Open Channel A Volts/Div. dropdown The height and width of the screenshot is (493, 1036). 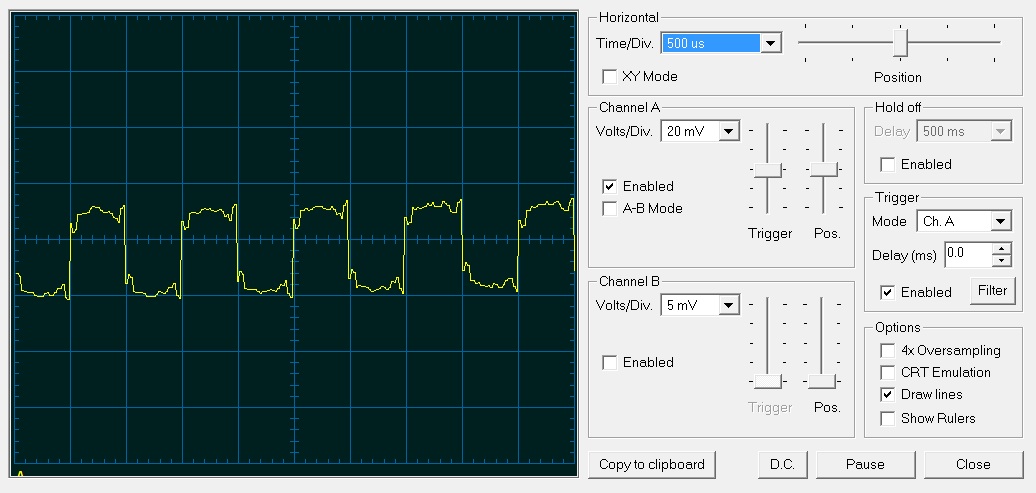pyautogui.click(x=729, y=131)
